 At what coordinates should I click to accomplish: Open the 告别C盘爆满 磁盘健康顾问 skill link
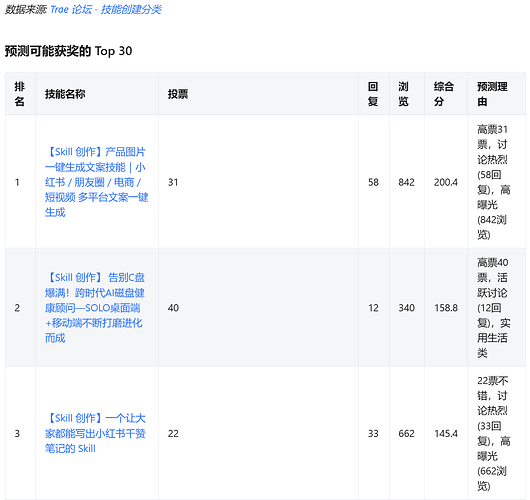(95, 308)
